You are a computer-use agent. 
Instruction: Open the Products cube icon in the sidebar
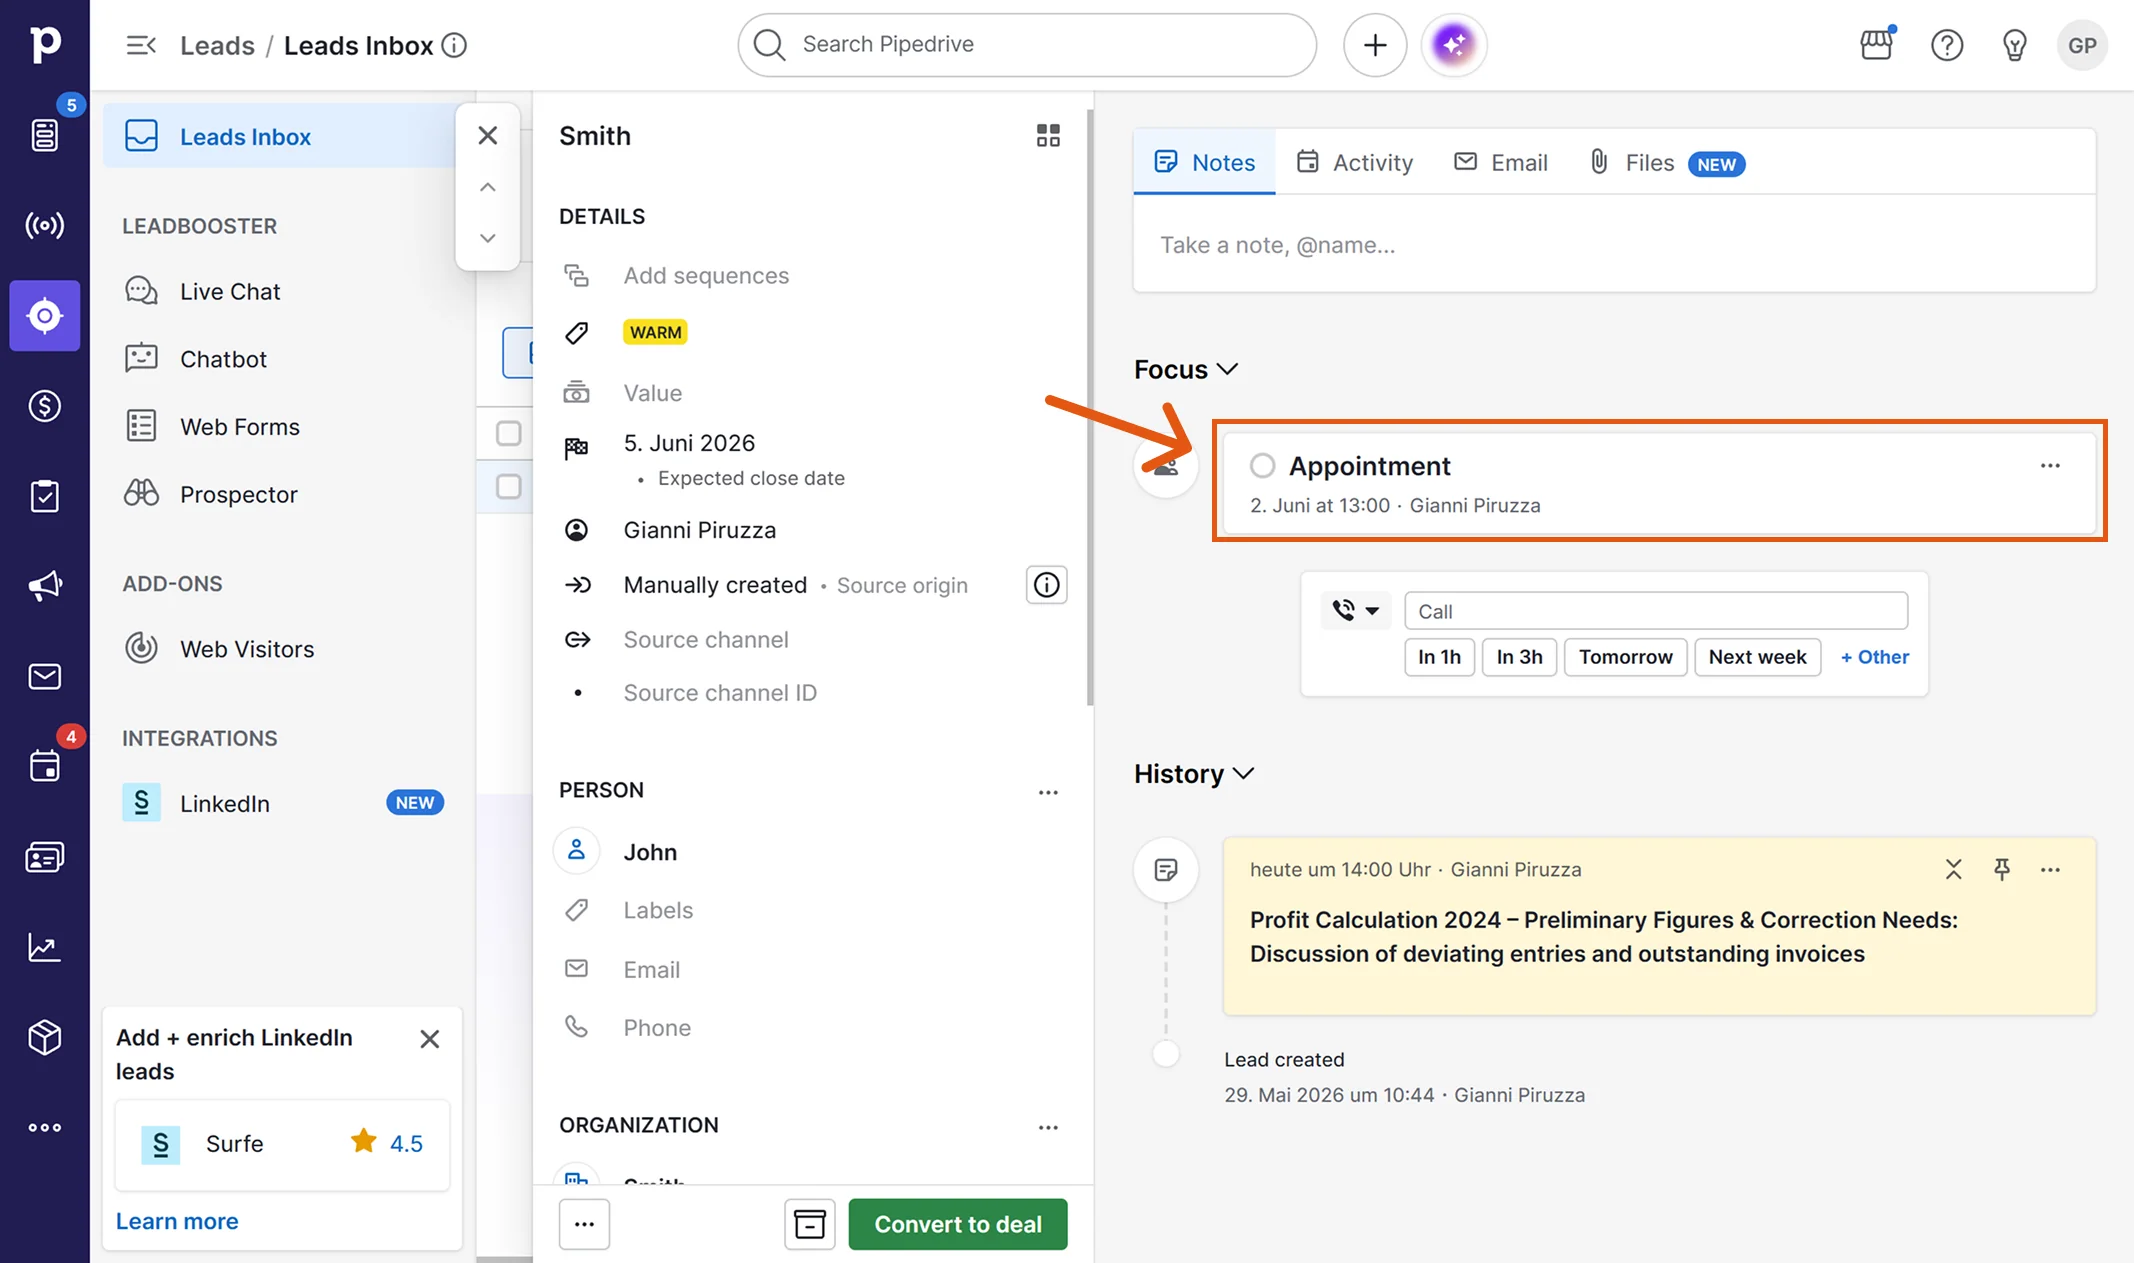[x=45, y=1037]
